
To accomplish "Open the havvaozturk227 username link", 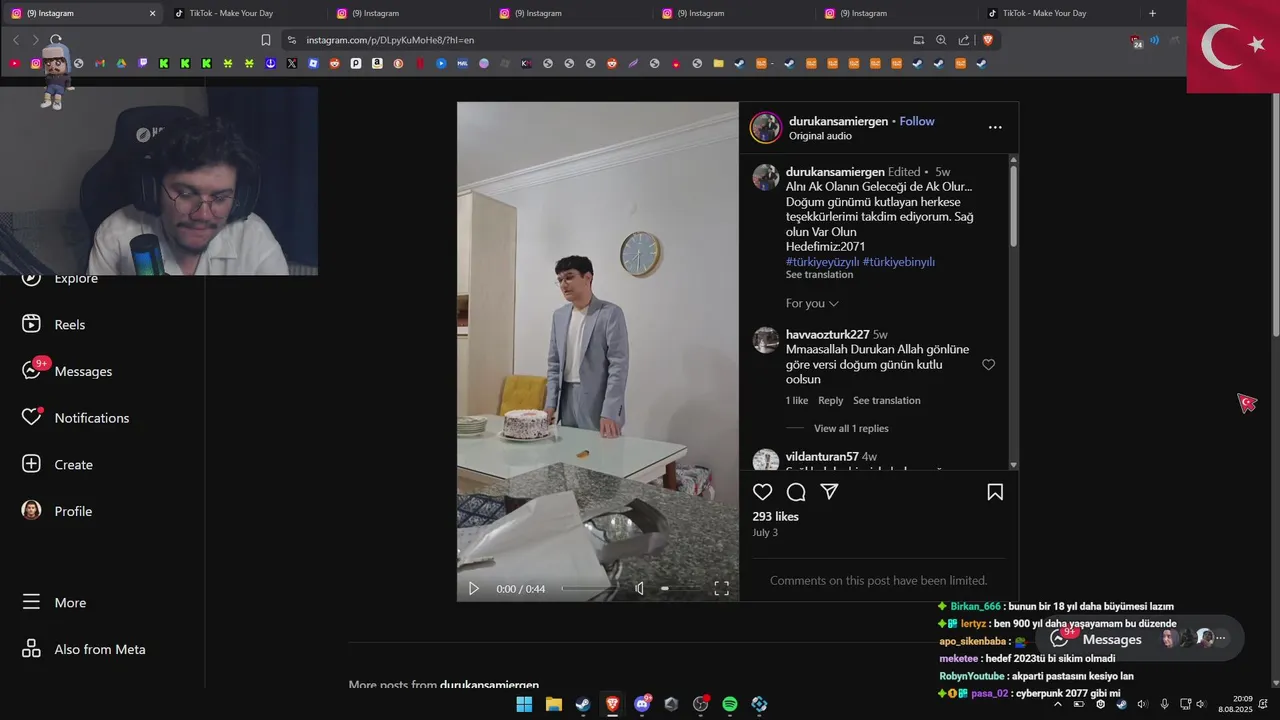I will [x=827, y=334].
